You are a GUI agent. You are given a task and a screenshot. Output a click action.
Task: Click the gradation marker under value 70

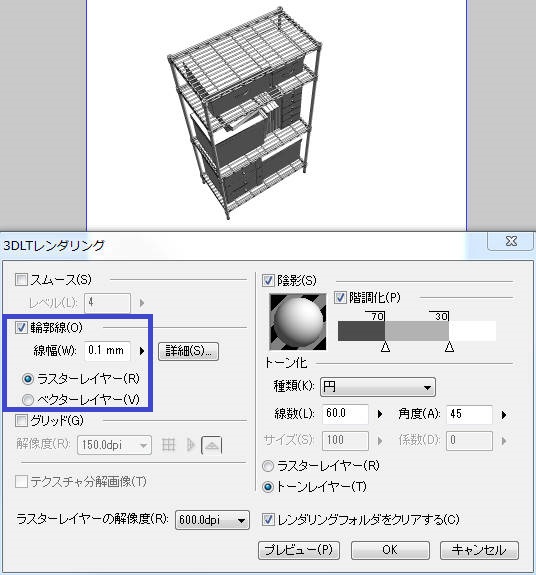(385, 347)
